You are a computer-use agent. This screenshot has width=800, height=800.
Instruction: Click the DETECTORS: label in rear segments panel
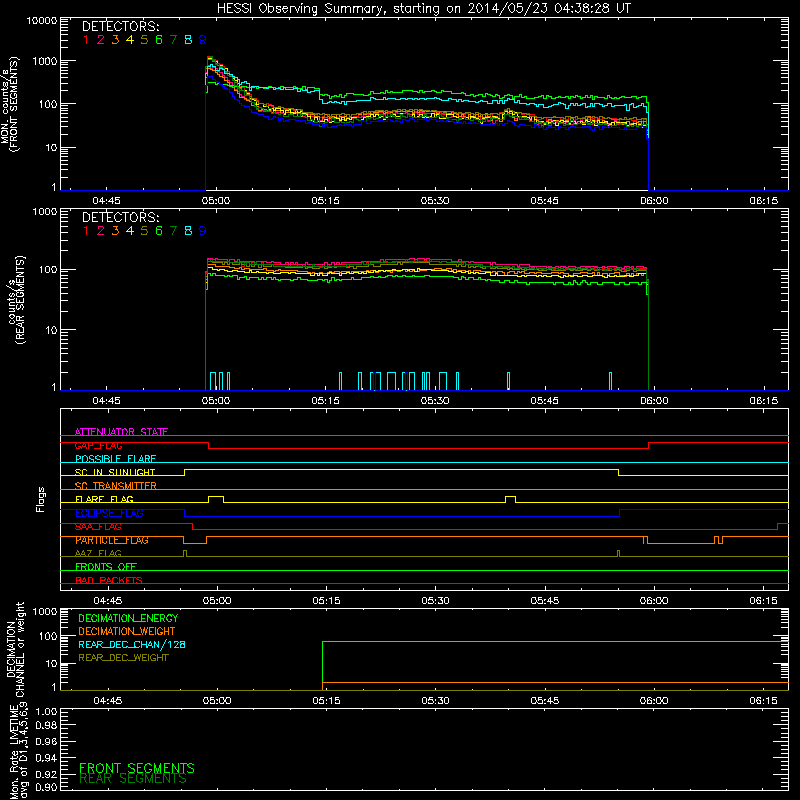pyautogui.click(x=120, y=218)
